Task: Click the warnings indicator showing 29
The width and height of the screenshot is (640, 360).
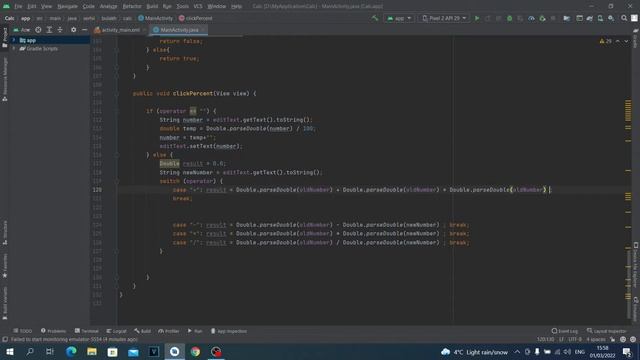Action: click(605, 41)
